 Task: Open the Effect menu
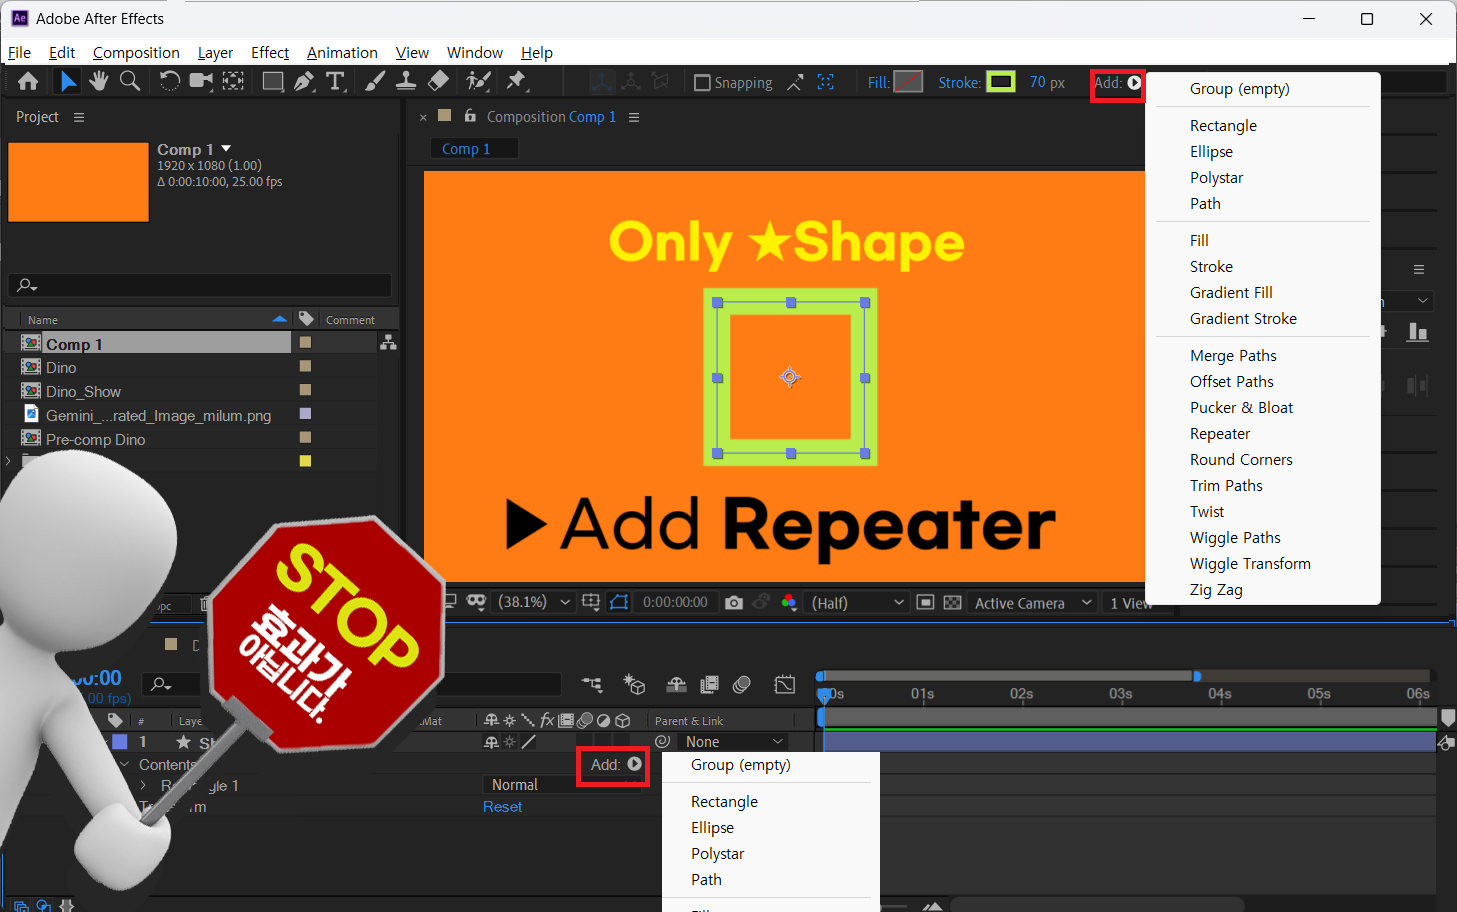pyautogui.click(x=270, y=53)
